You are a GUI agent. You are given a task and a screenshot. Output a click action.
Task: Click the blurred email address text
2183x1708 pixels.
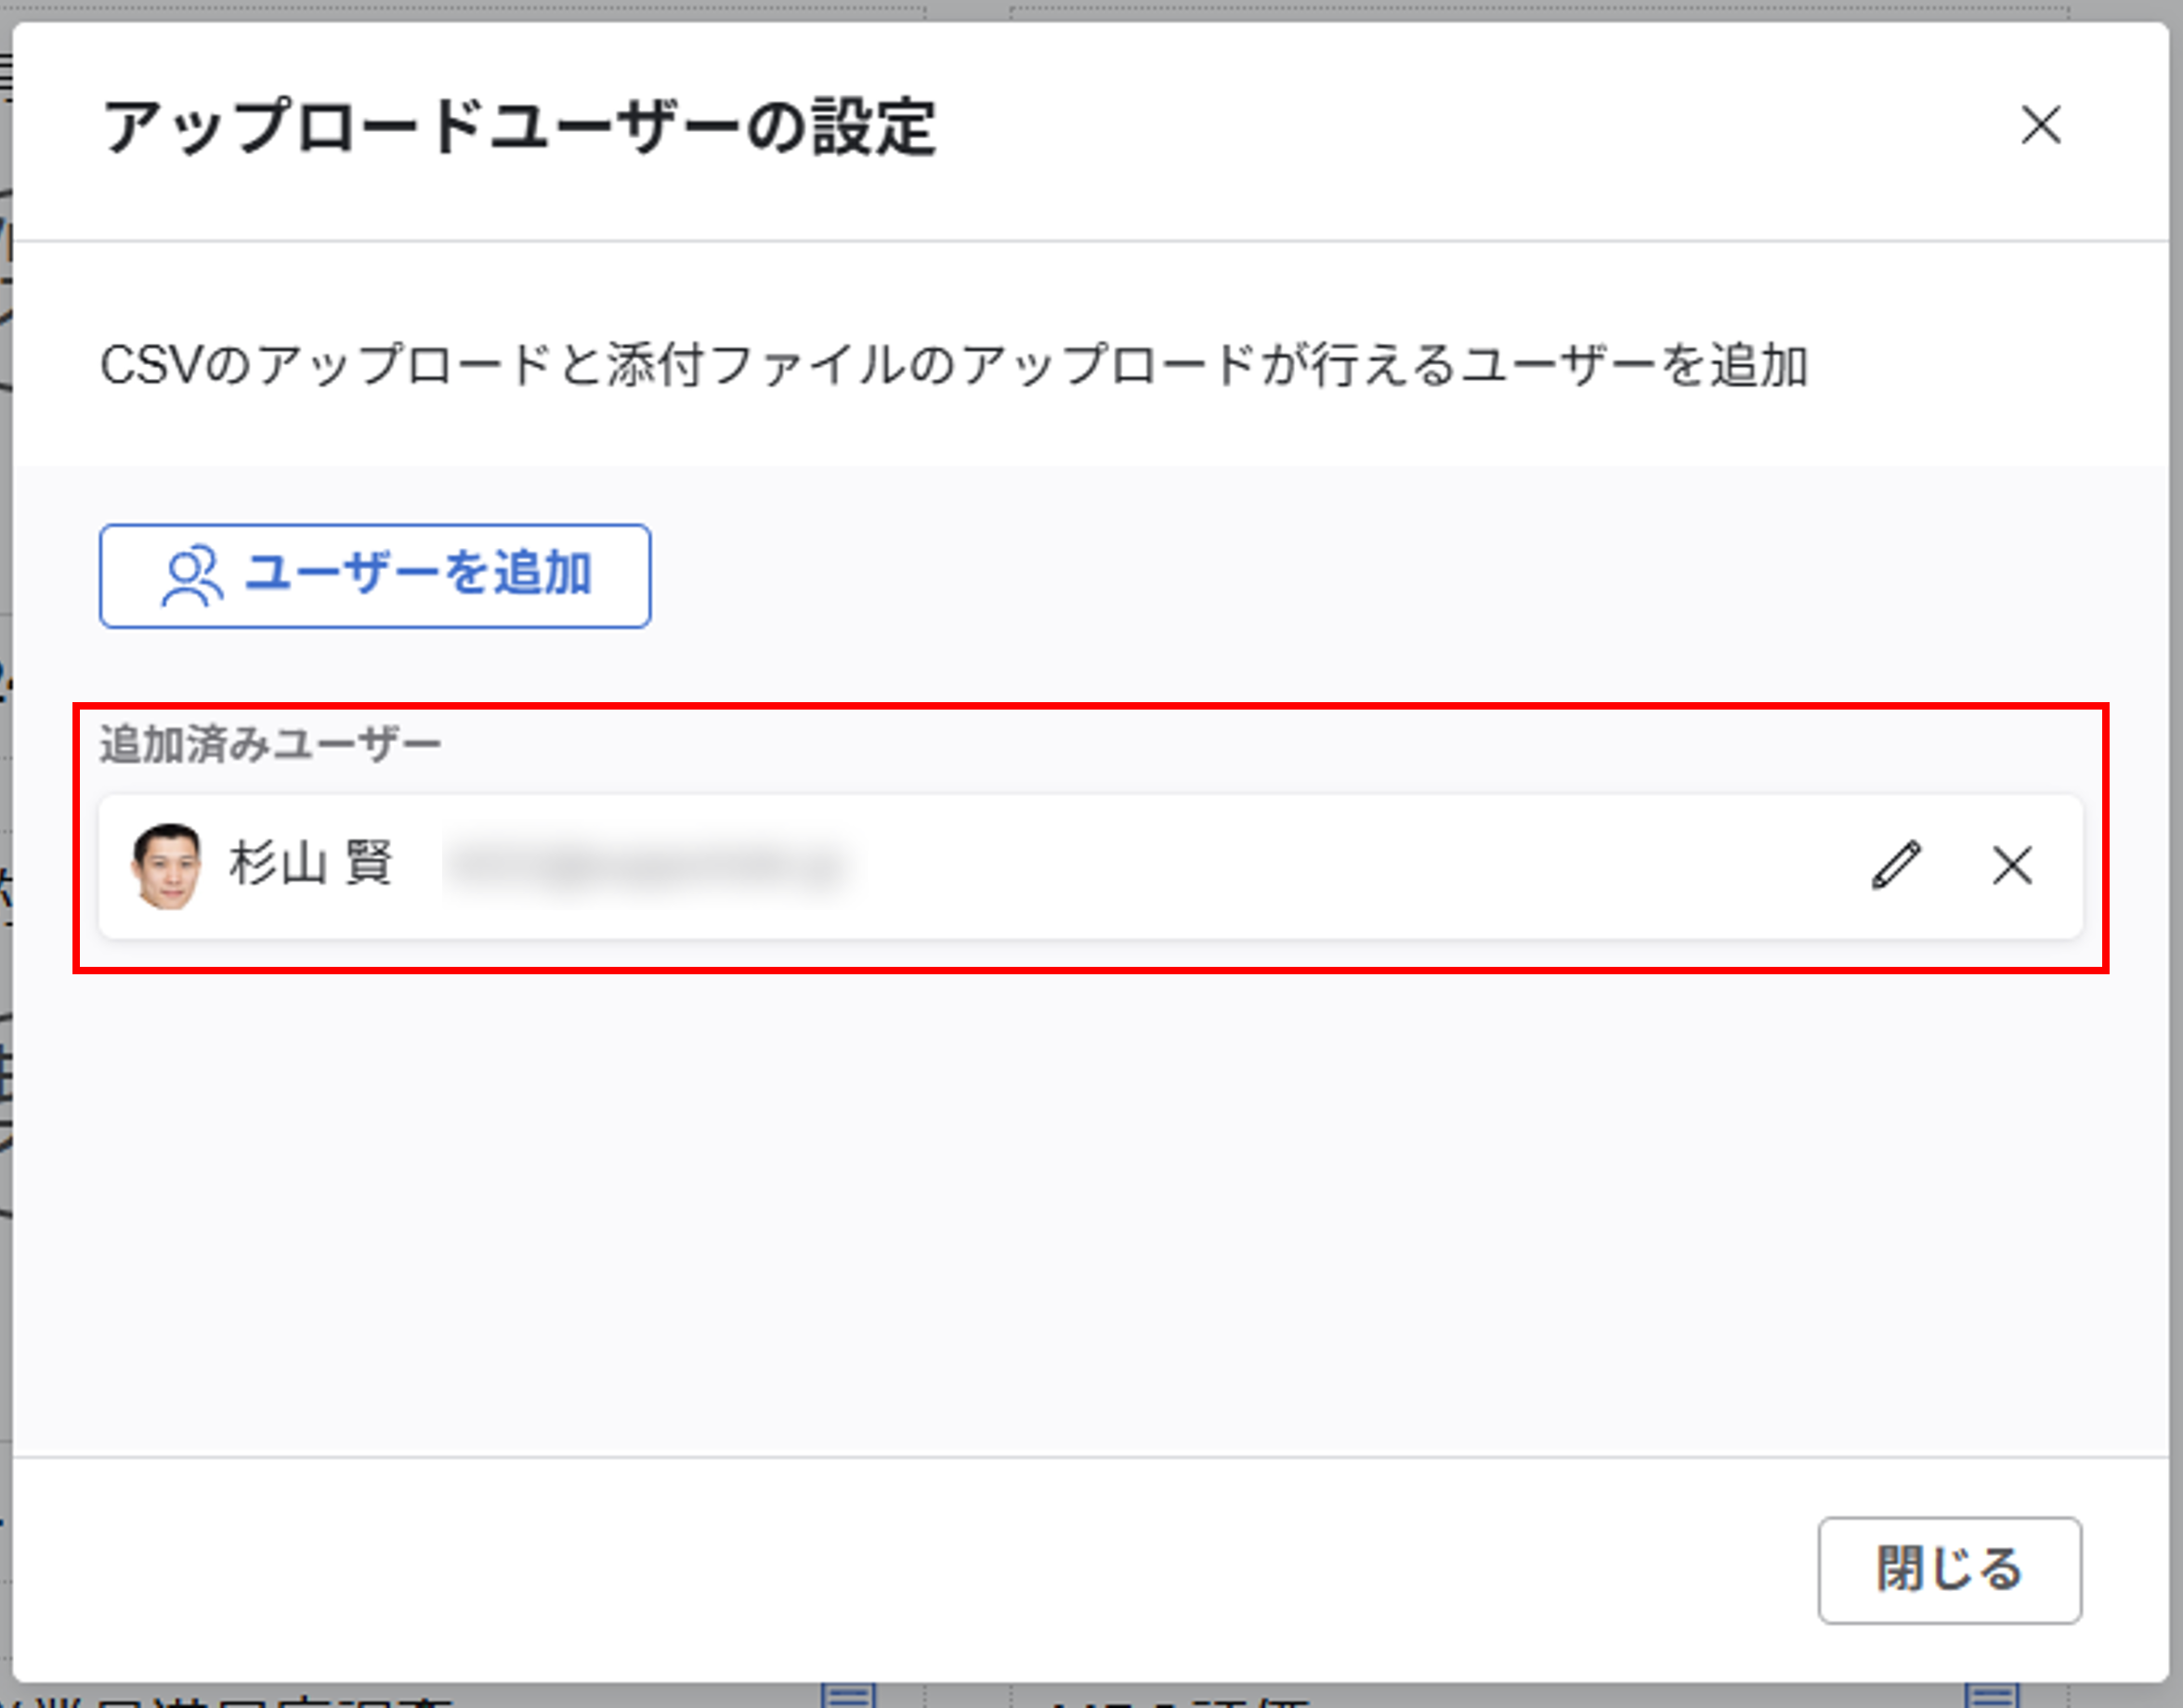[645, 866]
